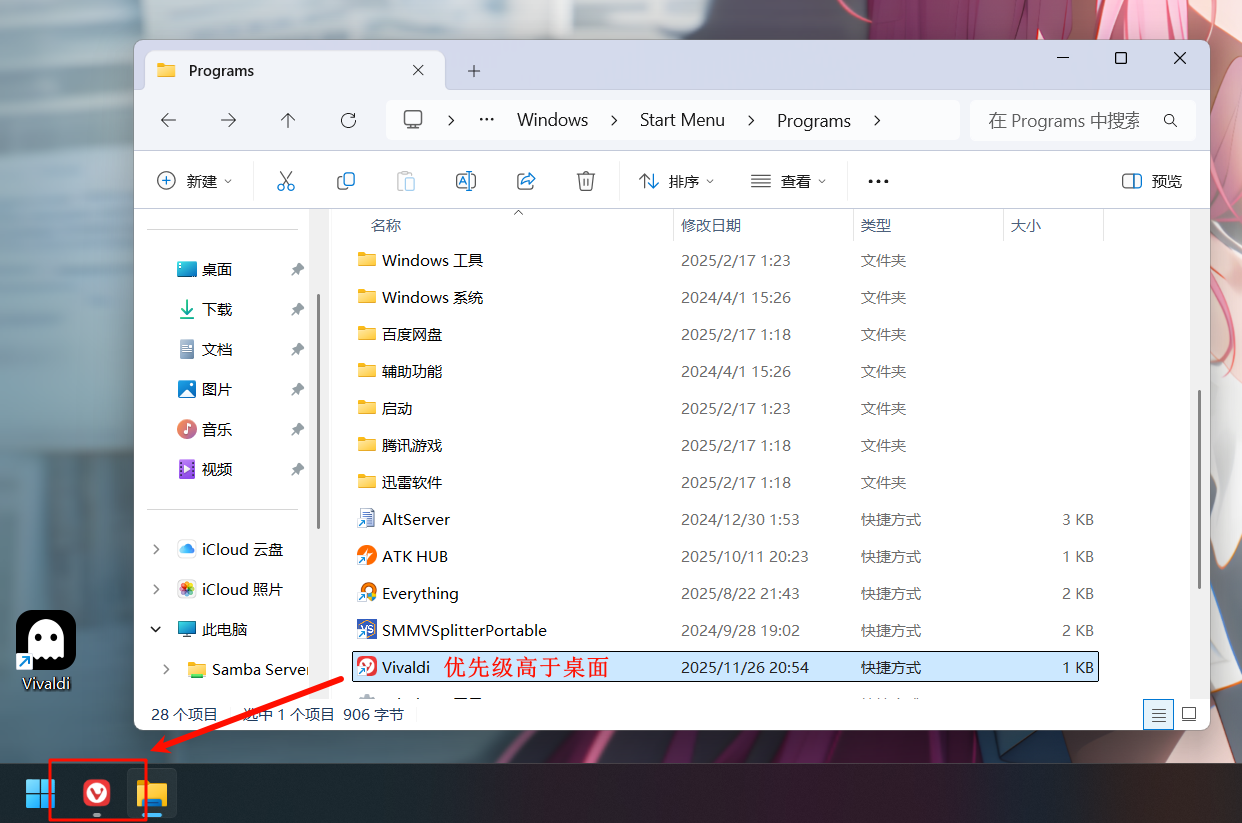Expand the iCloud 云盘 tree node
Screen dimensions: 1242x823
[156, 549]
